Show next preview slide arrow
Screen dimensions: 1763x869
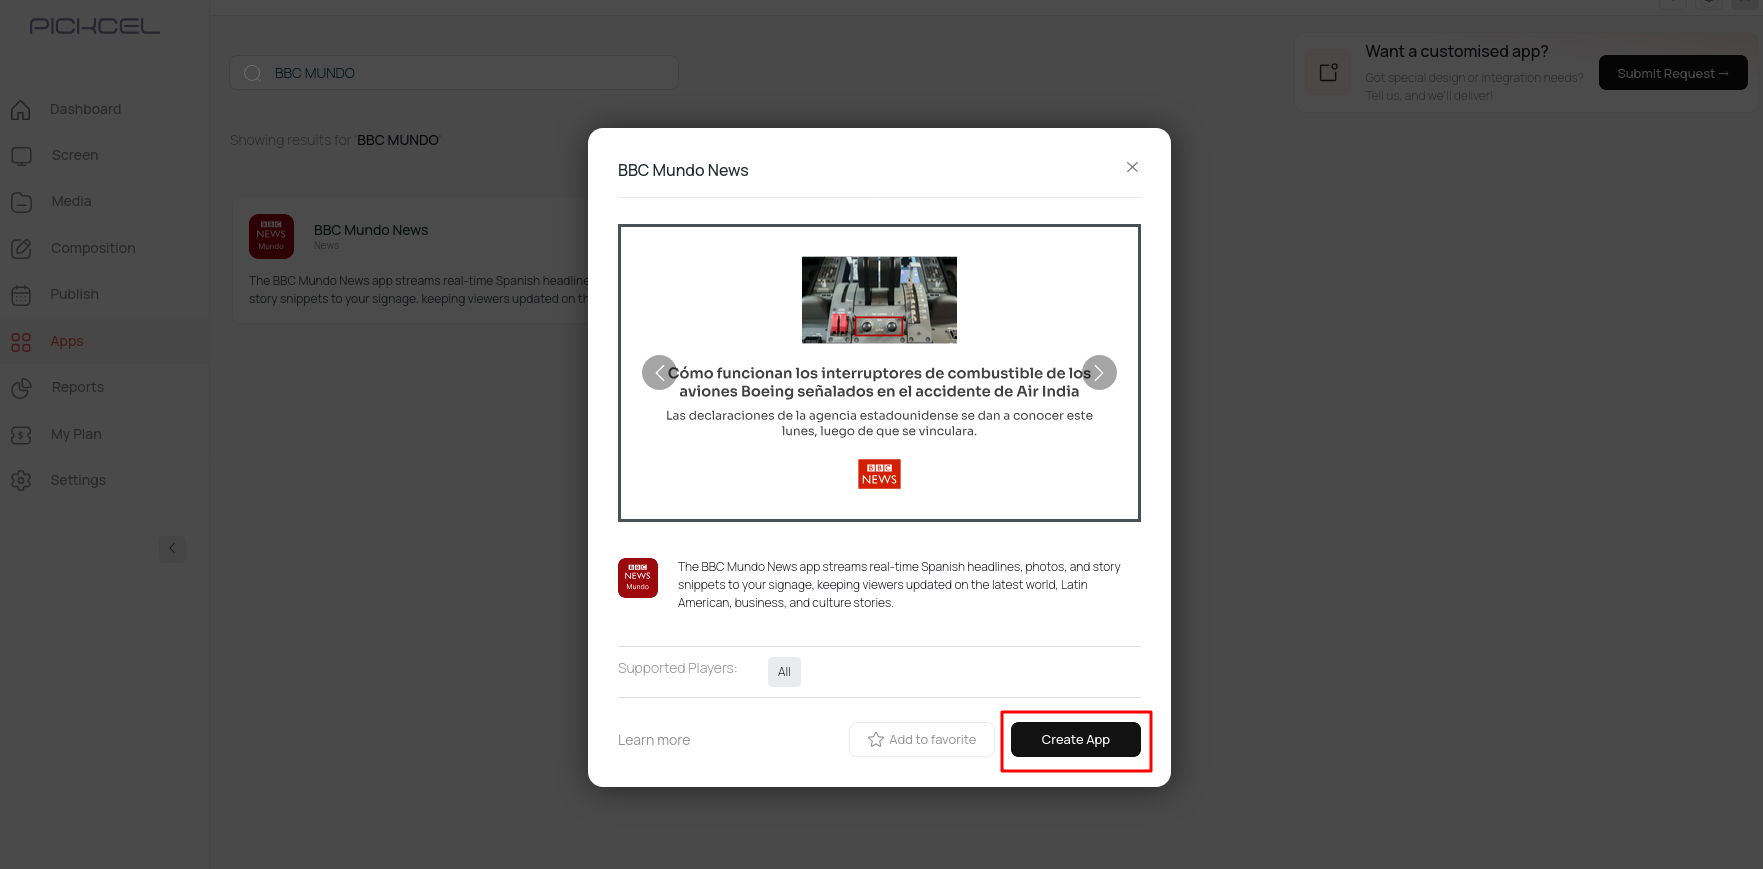pos(1099,373)
